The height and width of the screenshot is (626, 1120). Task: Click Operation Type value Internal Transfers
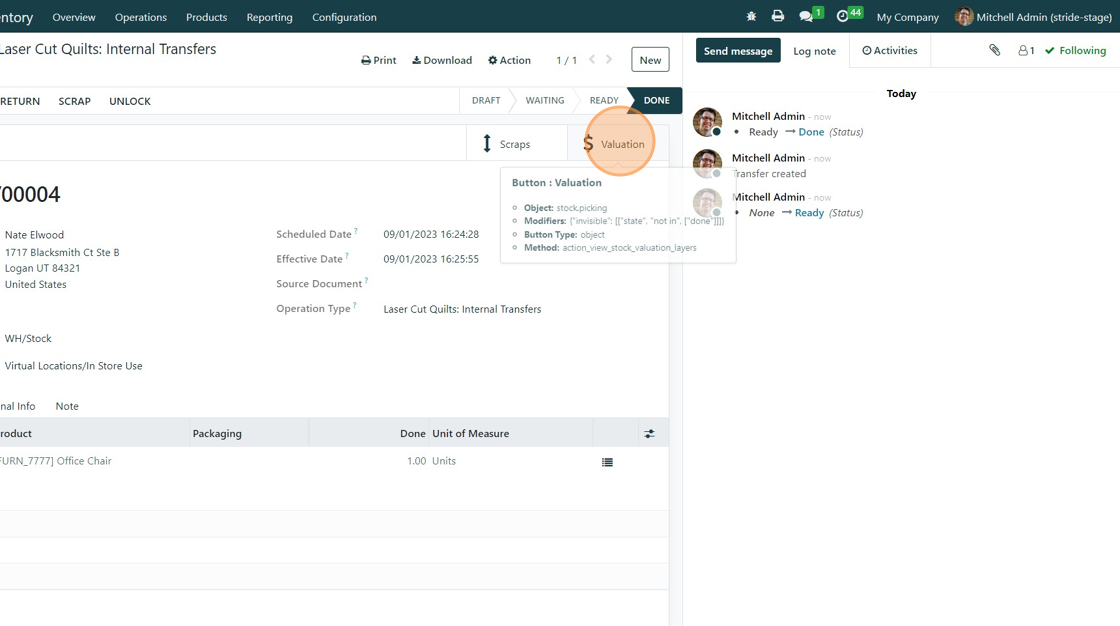pyautogui.click(x=462, y=309)
